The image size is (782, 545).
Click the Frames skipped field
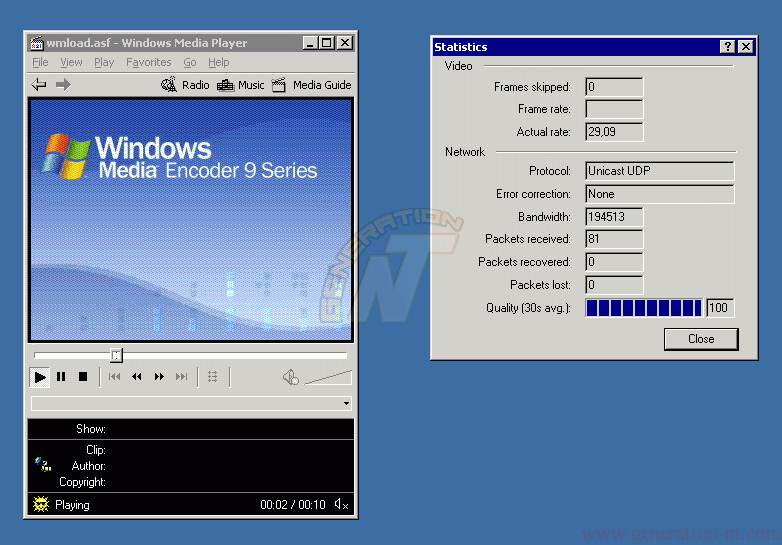[614, 87]
